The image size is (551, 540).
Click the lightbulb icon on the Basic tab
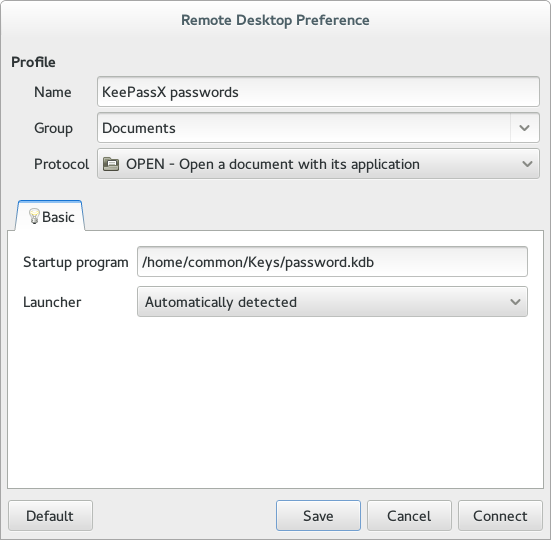coord(34,216)
